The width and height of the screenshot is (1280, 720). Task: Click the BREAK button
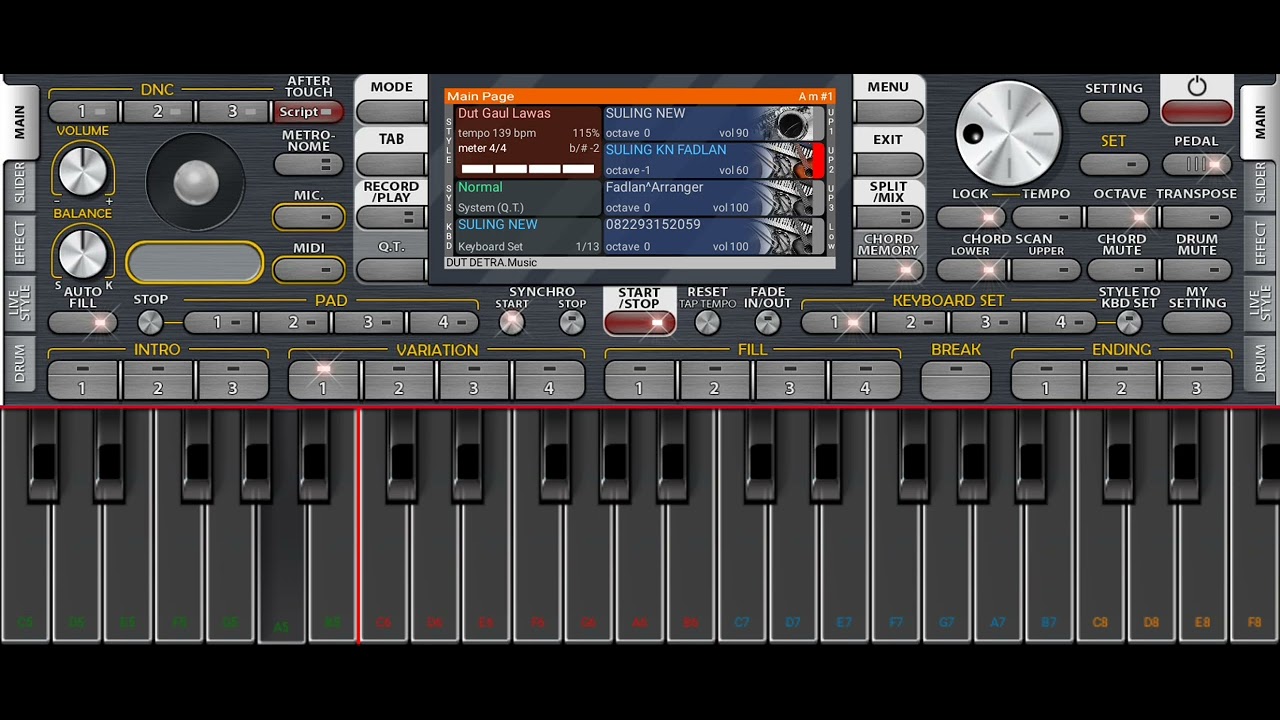(x=956, y=380)
